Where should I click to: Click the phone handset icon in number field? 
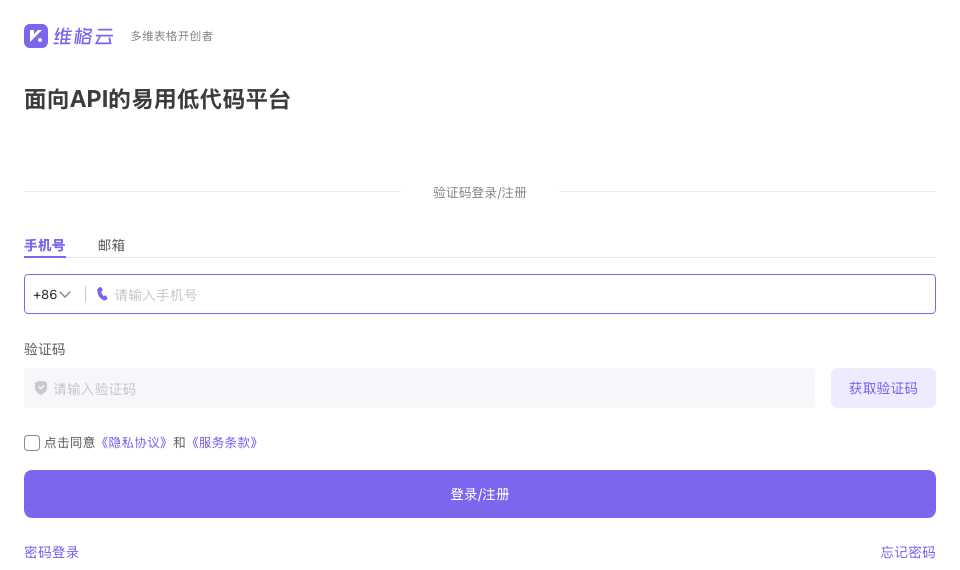102,294
